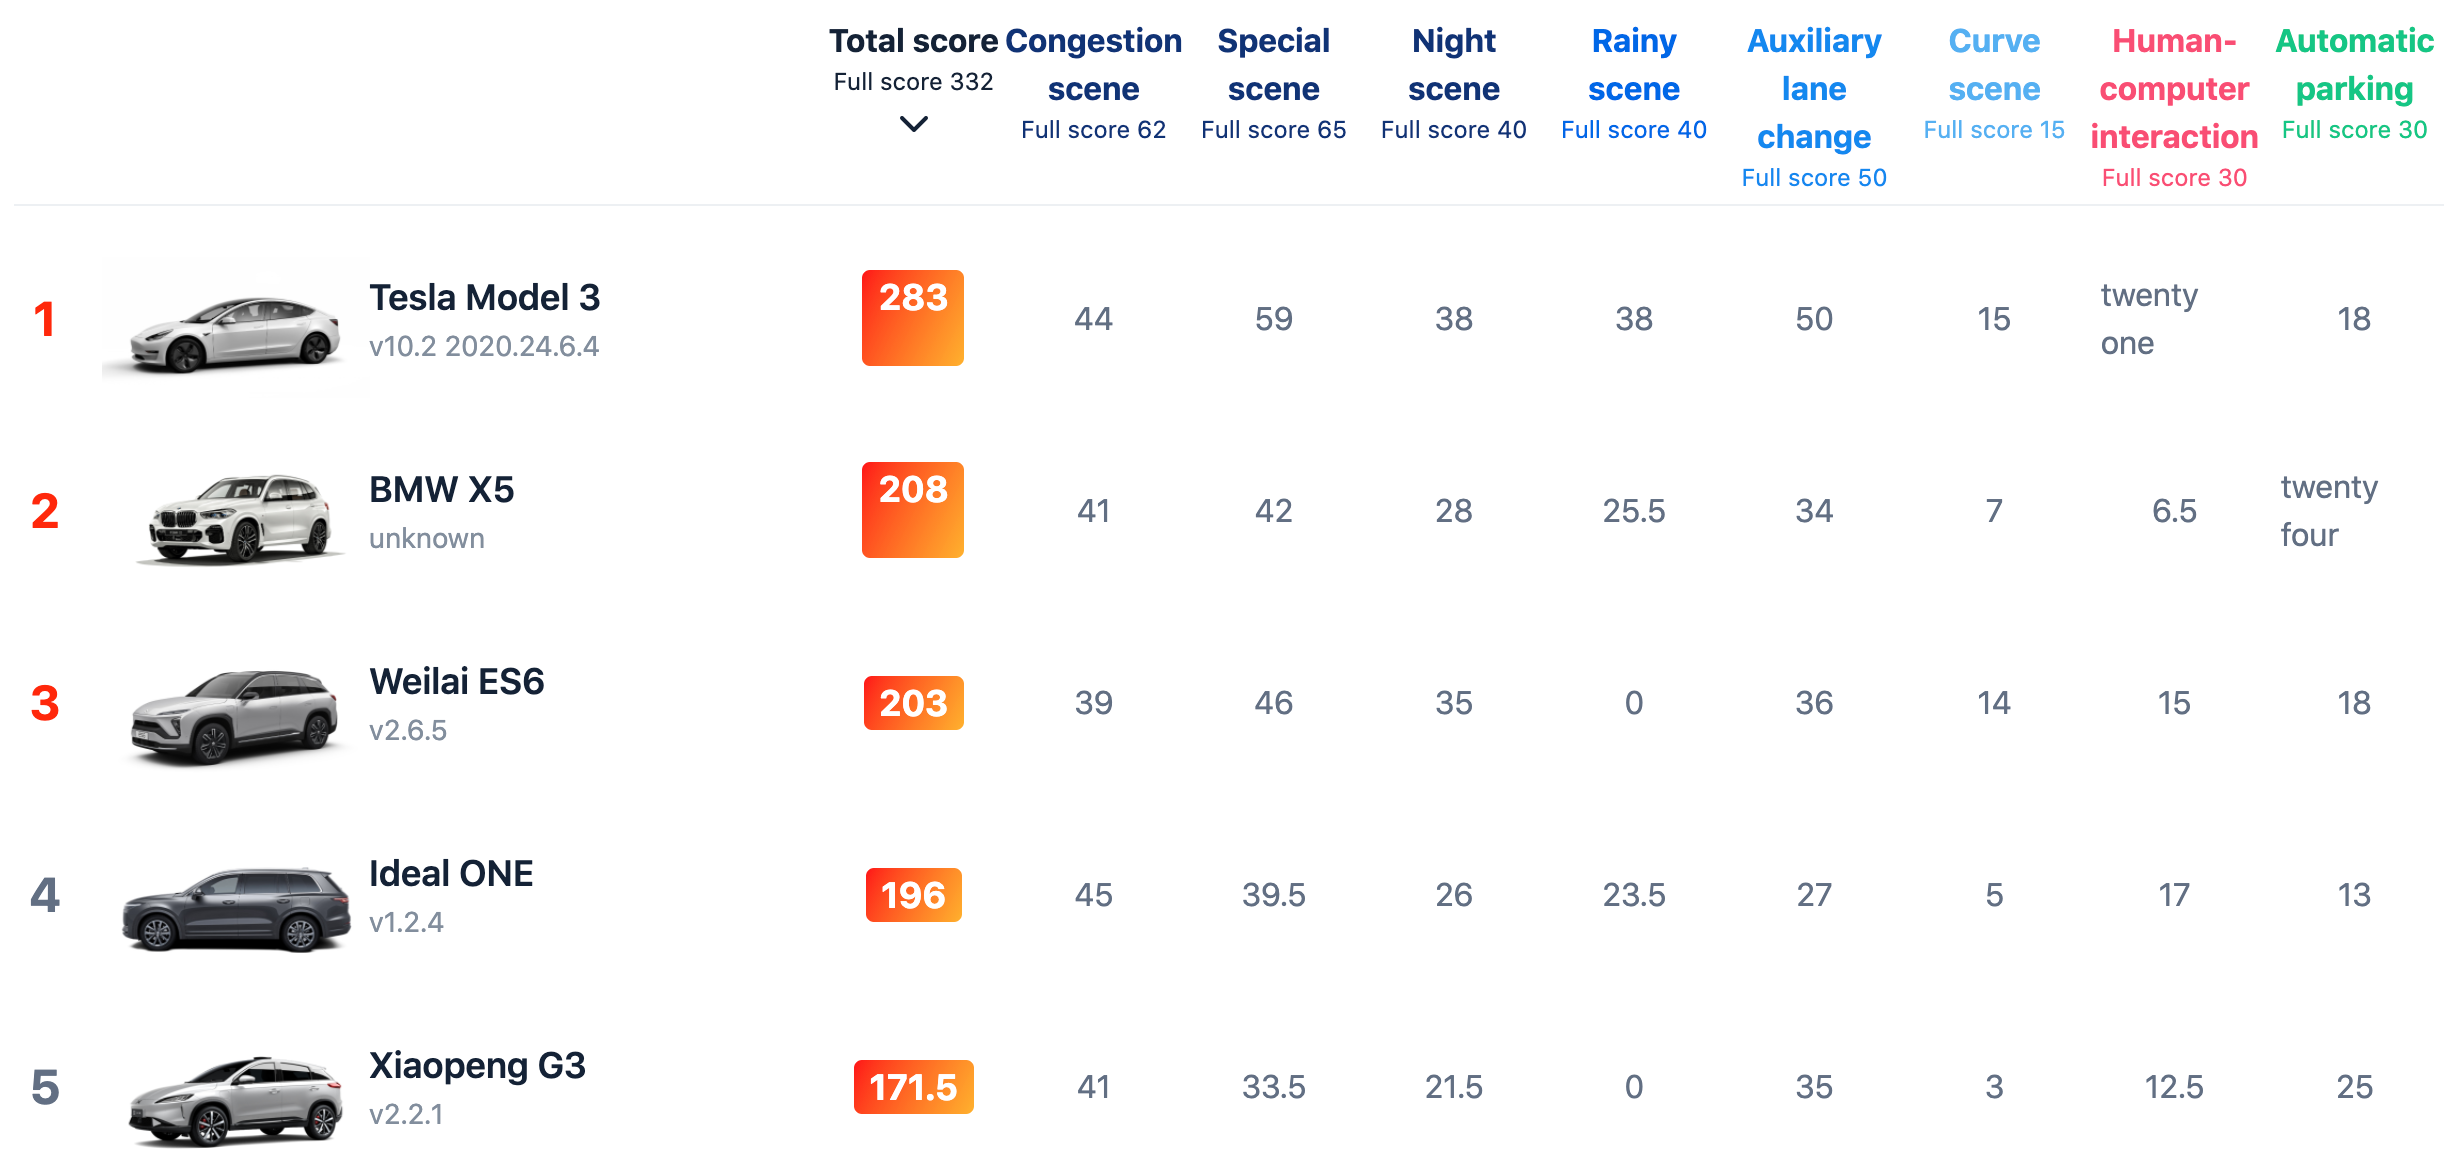Sort by Rainy scene column
This screenshot has height=1172, width=2462.
pos(1633,65)
